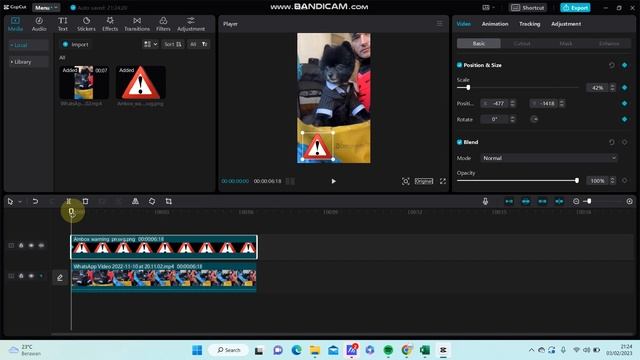
Task: Click the timeline zoom out icon
Action: 576,201
